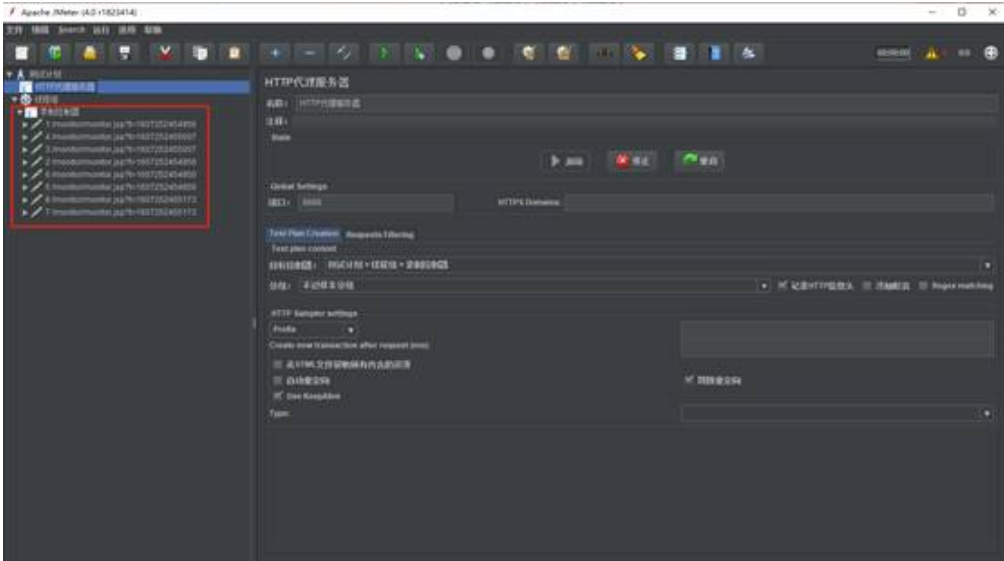Click the elapsed time display 00:00:00
Viewport: 1004px width, 561px height.
893,53
